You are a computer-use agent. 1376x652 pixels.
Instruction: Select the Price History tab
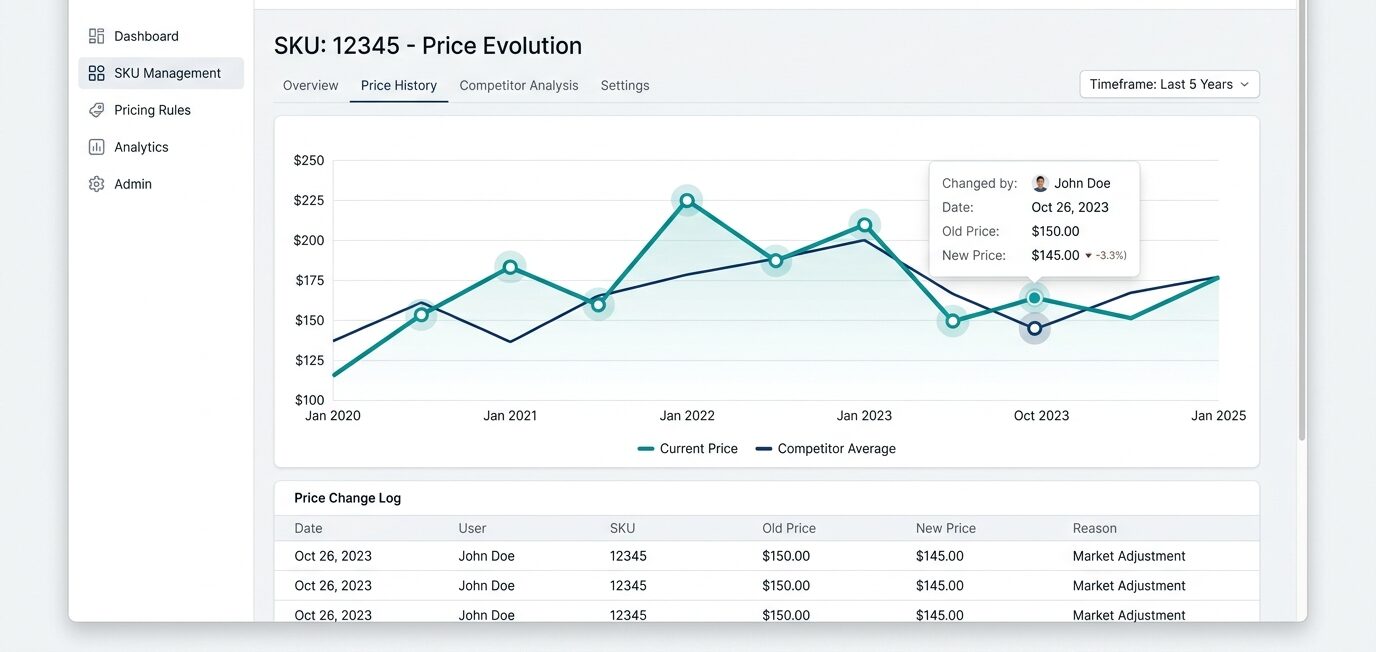click(x=399, y=86)
